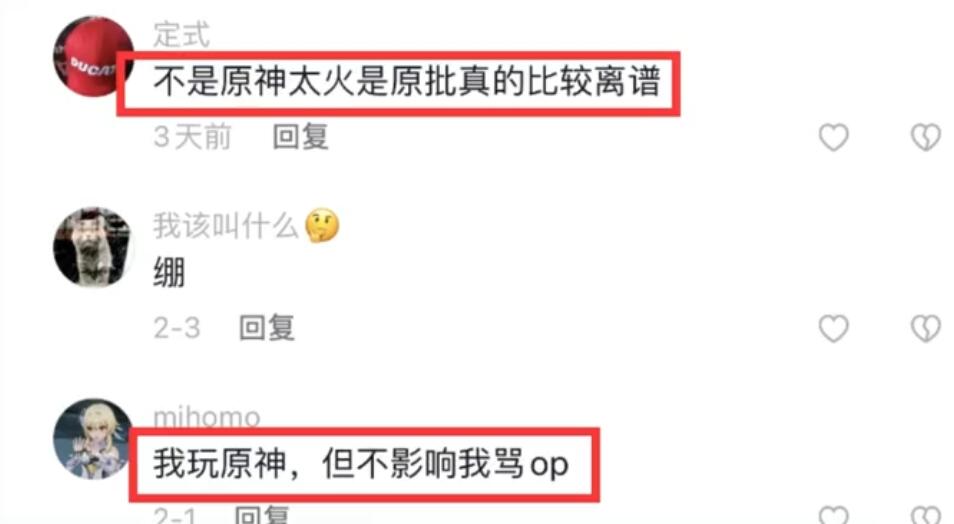Reply to 定式's comment posted 3天前
Viewport: 954px width, 524px height.
click(301, 136)
